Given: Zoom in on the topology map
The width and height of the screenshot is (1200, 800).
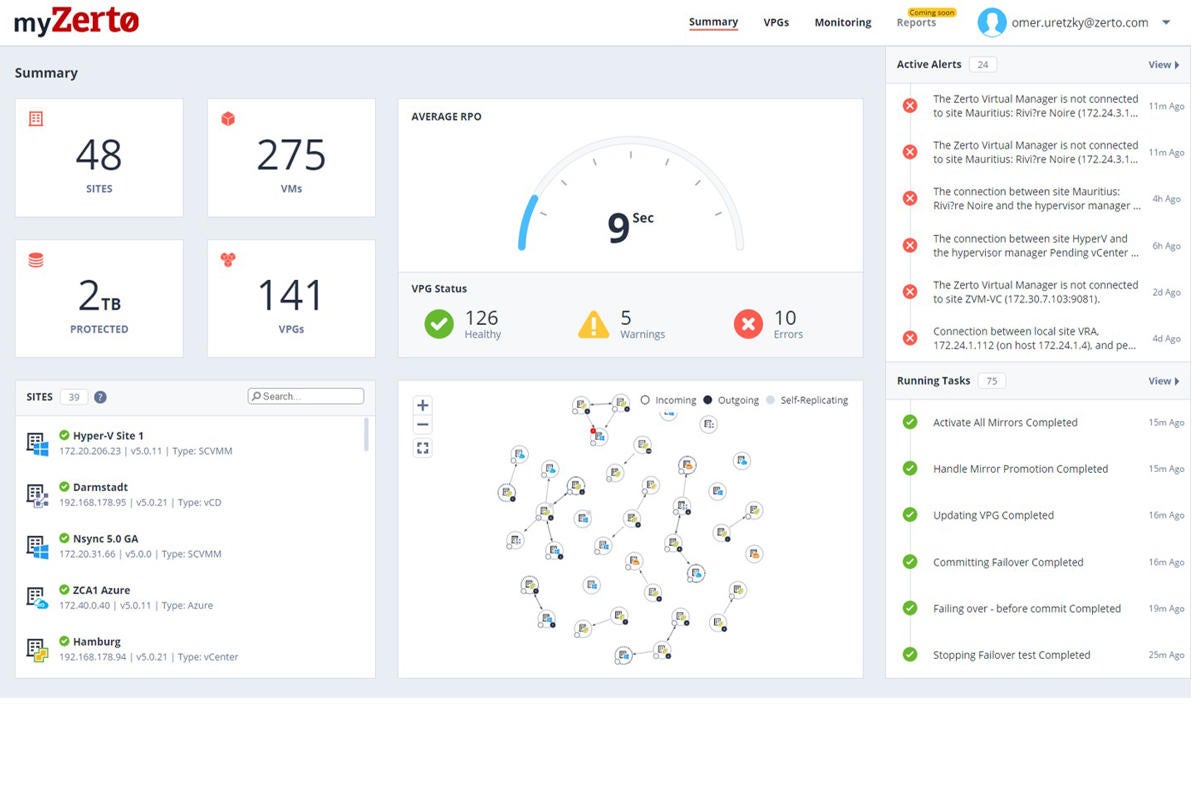Looking at the screenshot, I should click(423, 405).
